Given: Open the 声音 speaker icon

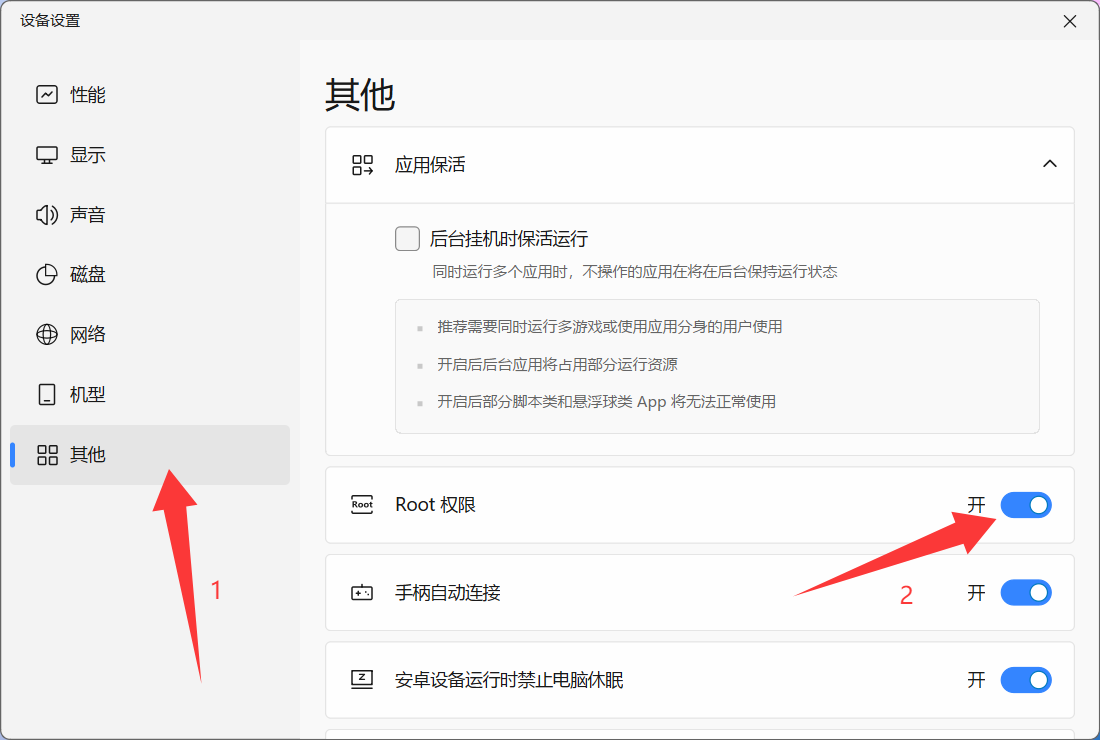Looking at the screenshot, I should (47, 215).
